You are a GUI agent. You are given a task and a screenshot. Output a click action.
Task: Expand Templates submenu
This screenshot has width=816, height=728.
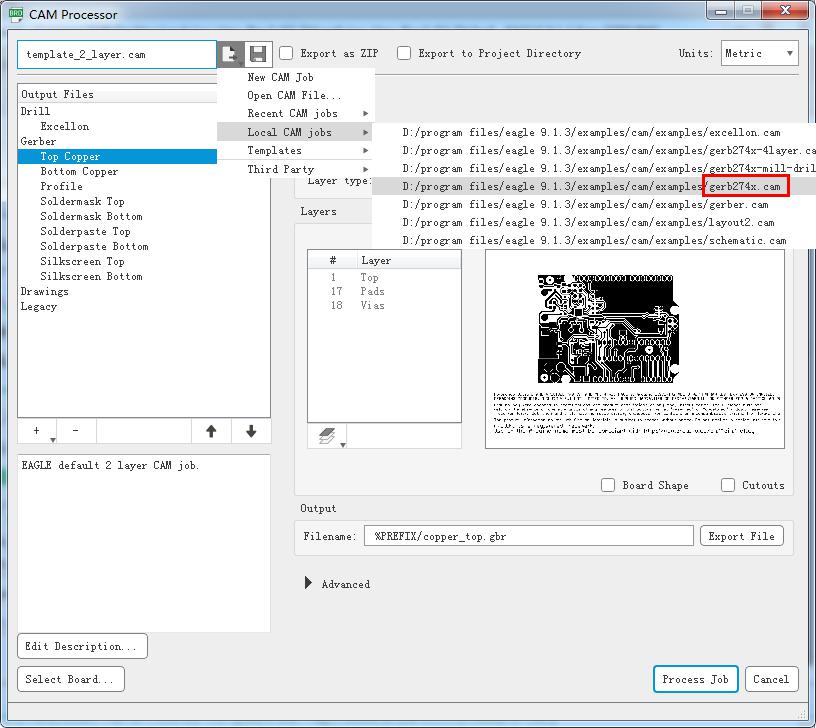(x=296, y=150)
